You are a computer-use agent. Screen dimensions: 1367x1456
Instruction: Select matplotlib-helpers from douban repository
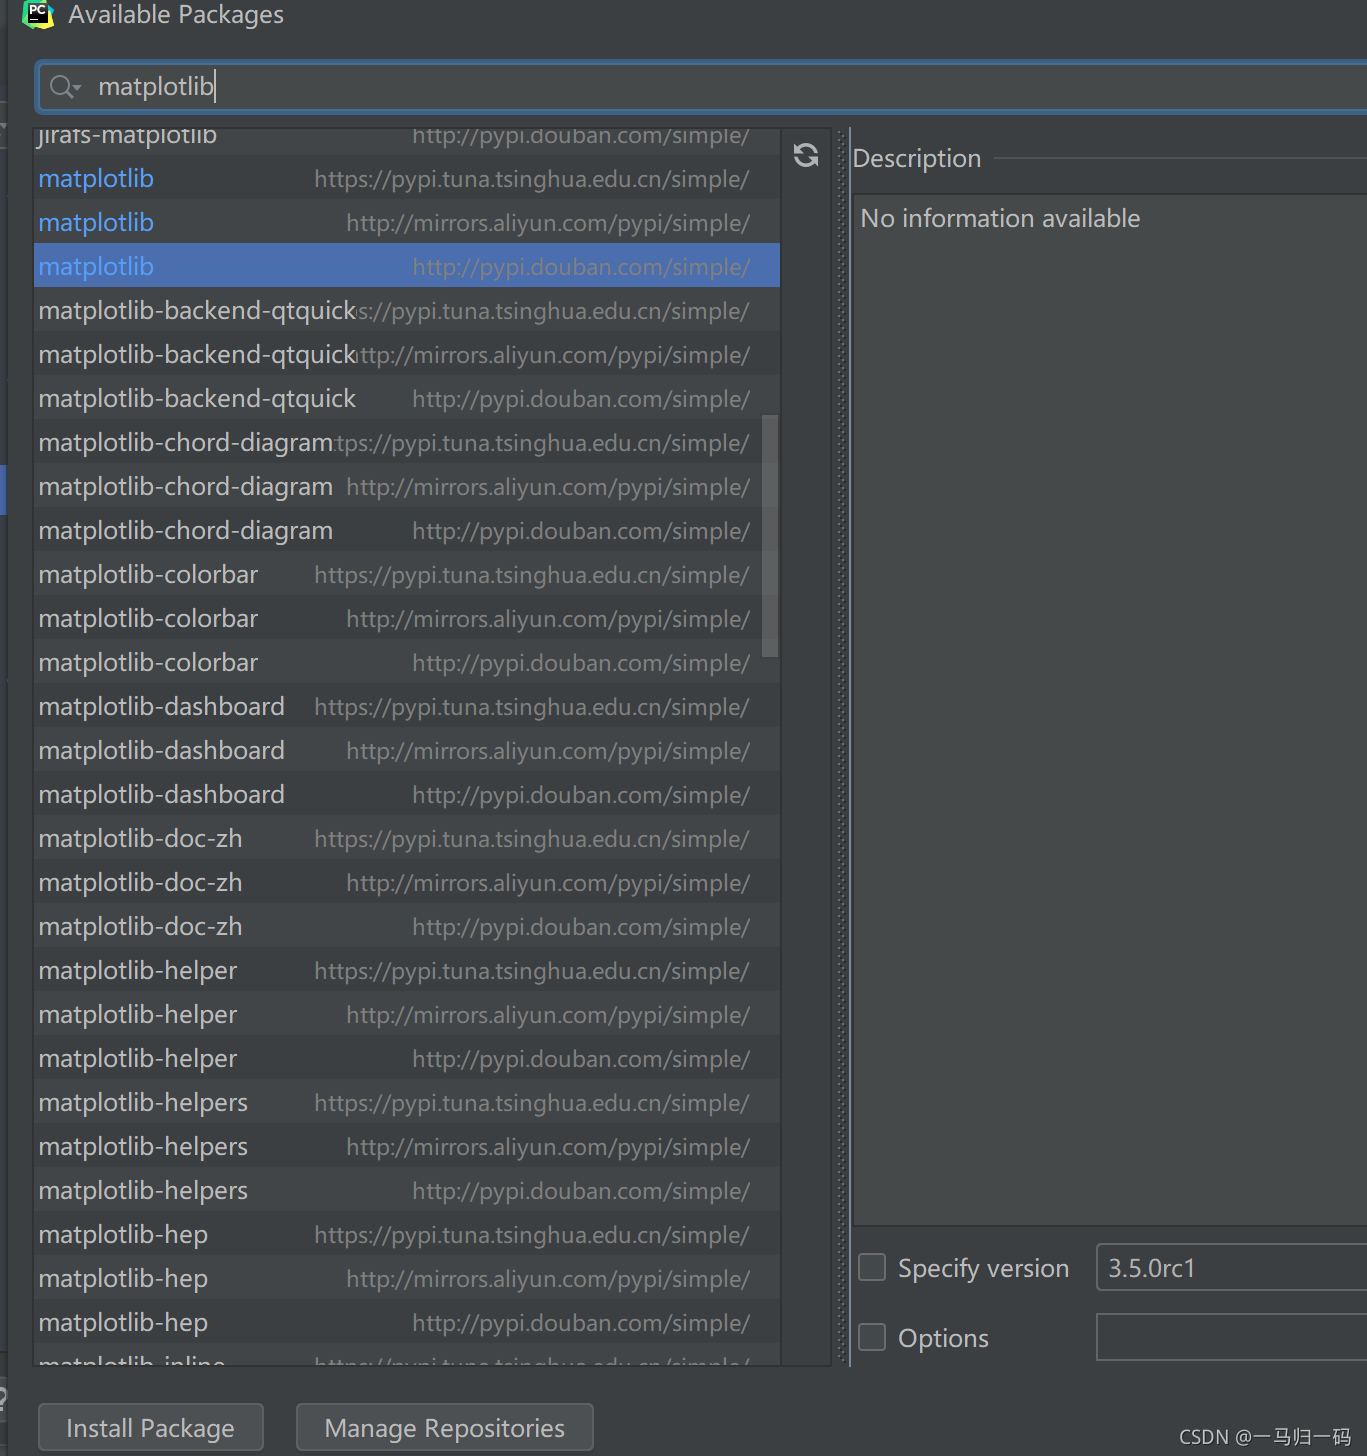407,1191
